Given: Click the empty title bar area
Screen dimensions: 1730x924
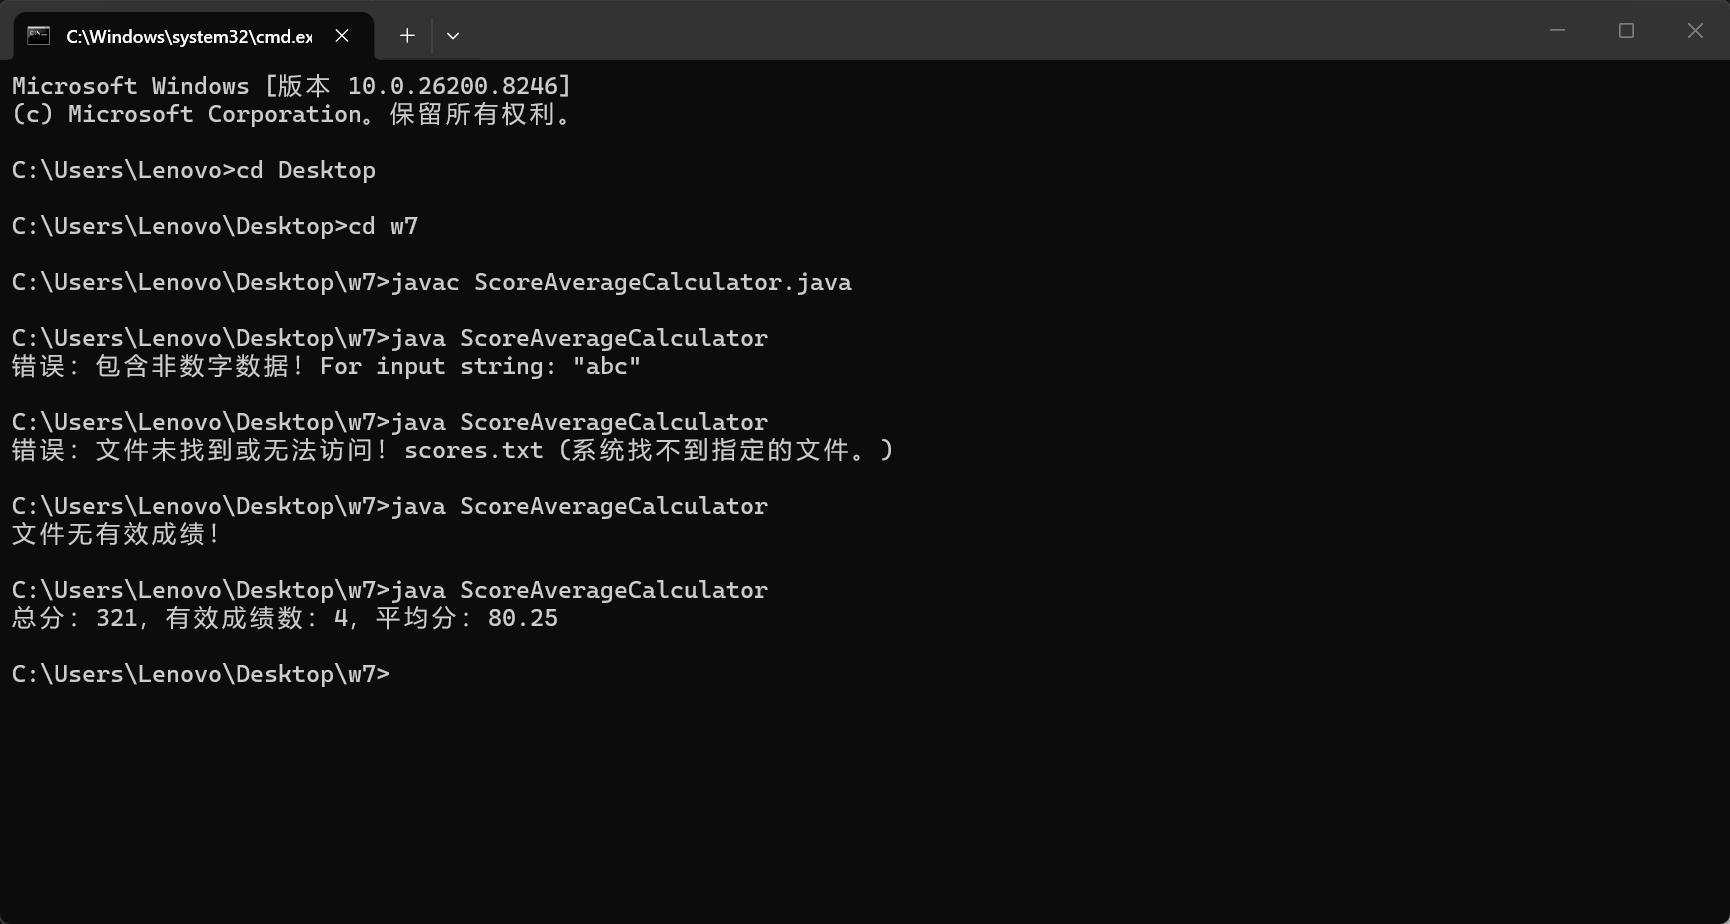Looking at the screenshot, I should 1000,32.
